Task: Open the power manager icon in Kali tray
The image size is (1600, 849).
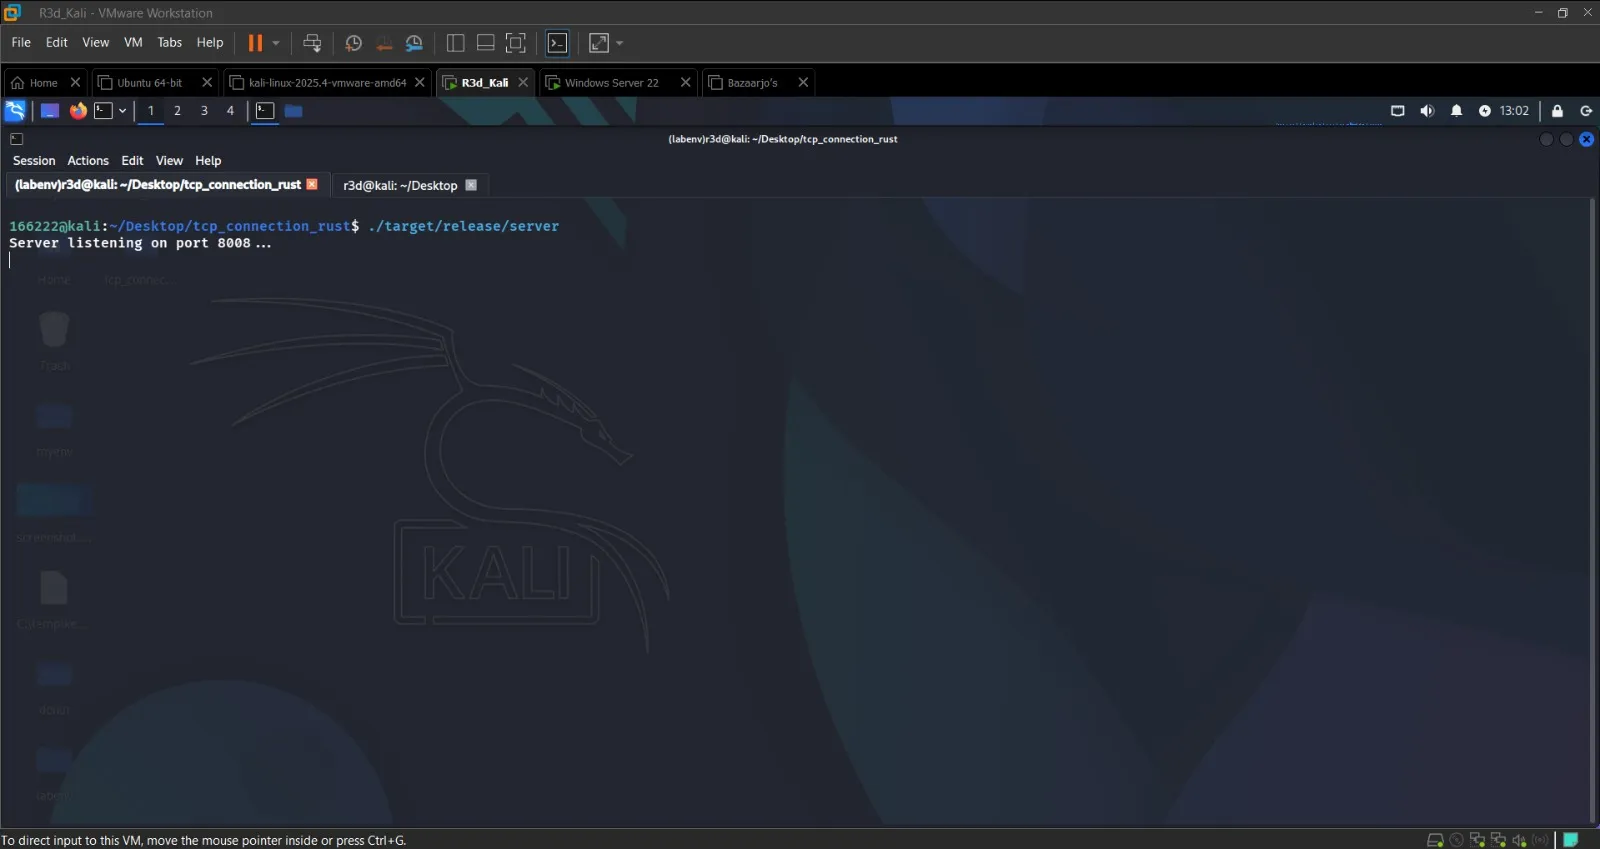Action: click(1485, 111)
